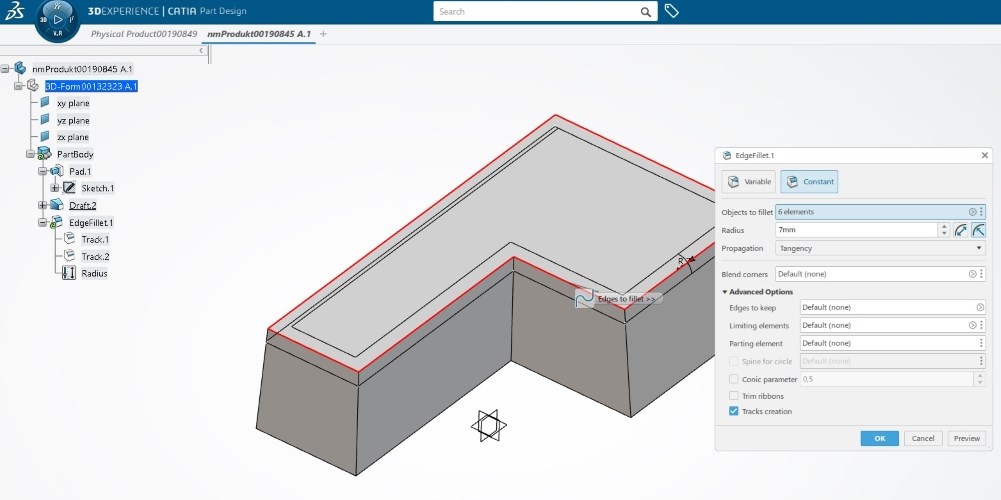Click the Cancel button
This screenshot has width=1001, height=500.
point(923,438)
